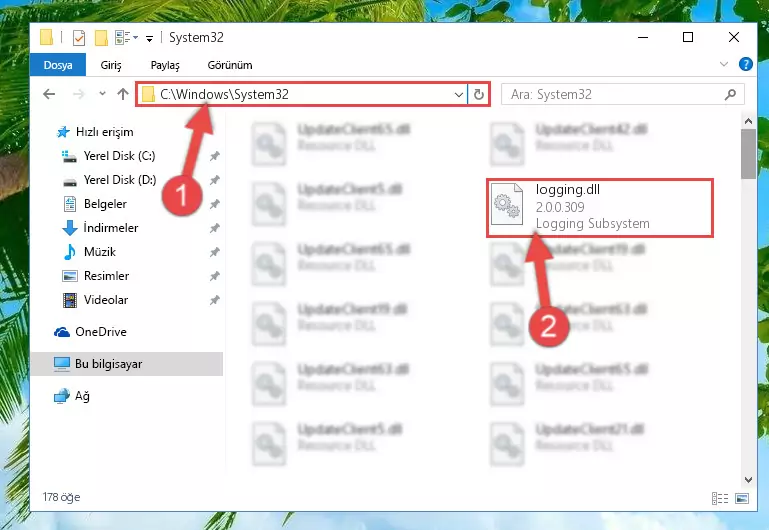Viewport: 769px width, 530px height.
Task: Open the recent locations dropdown arrow
Action: click(102, 93)
